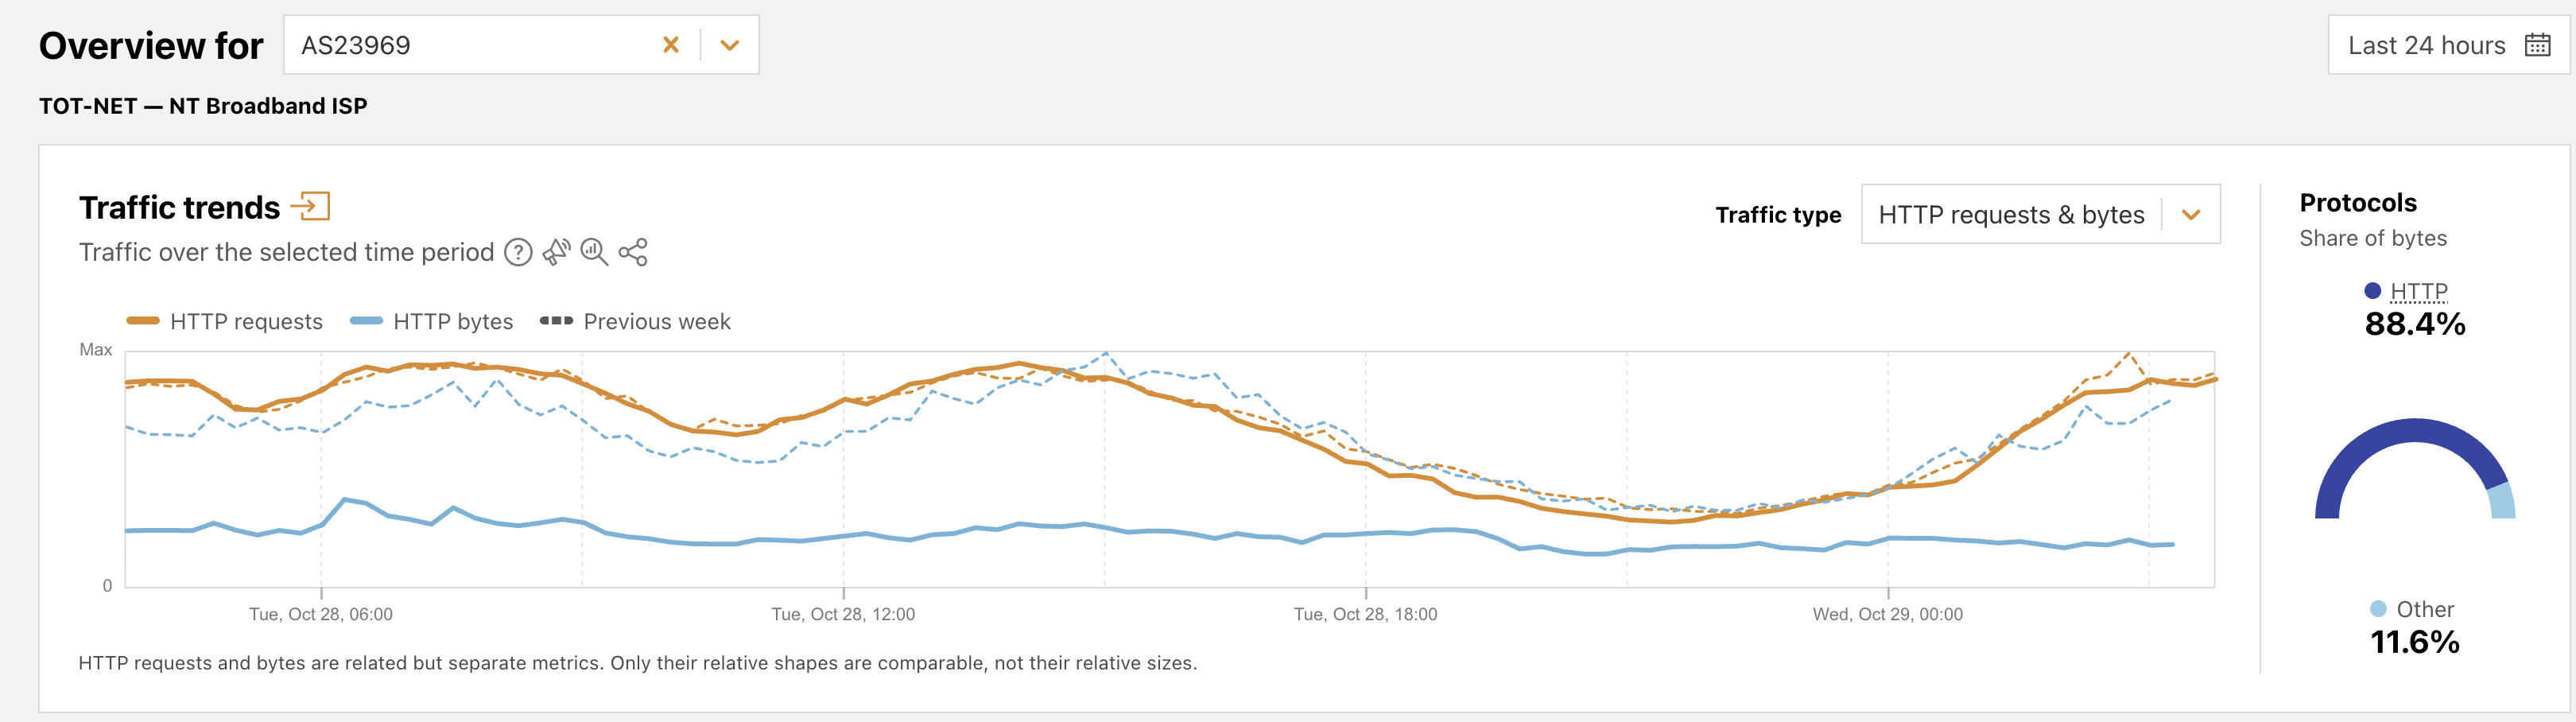The image size is (2576, 722).
Task: Click inside the AS23969 search field
Action: click(x=470, y=45)
